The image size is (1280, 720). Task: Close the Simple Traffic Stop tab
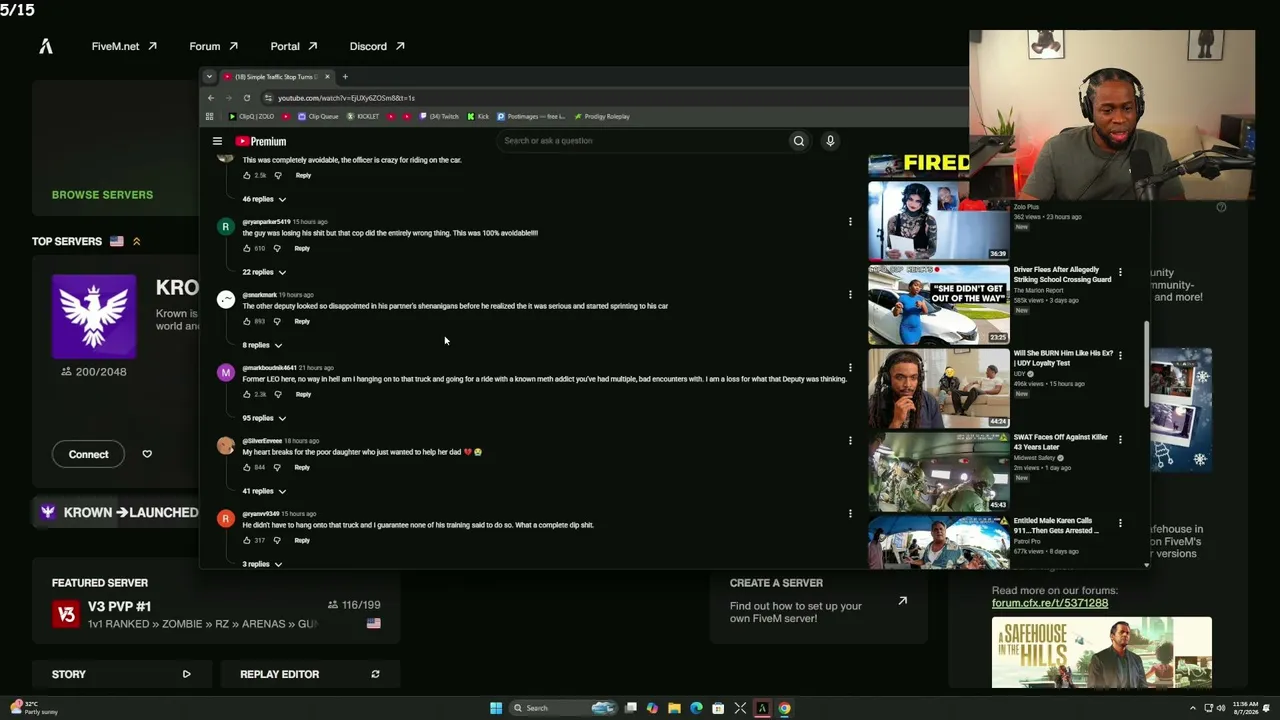pyautogui.click(x=328, y=77)
